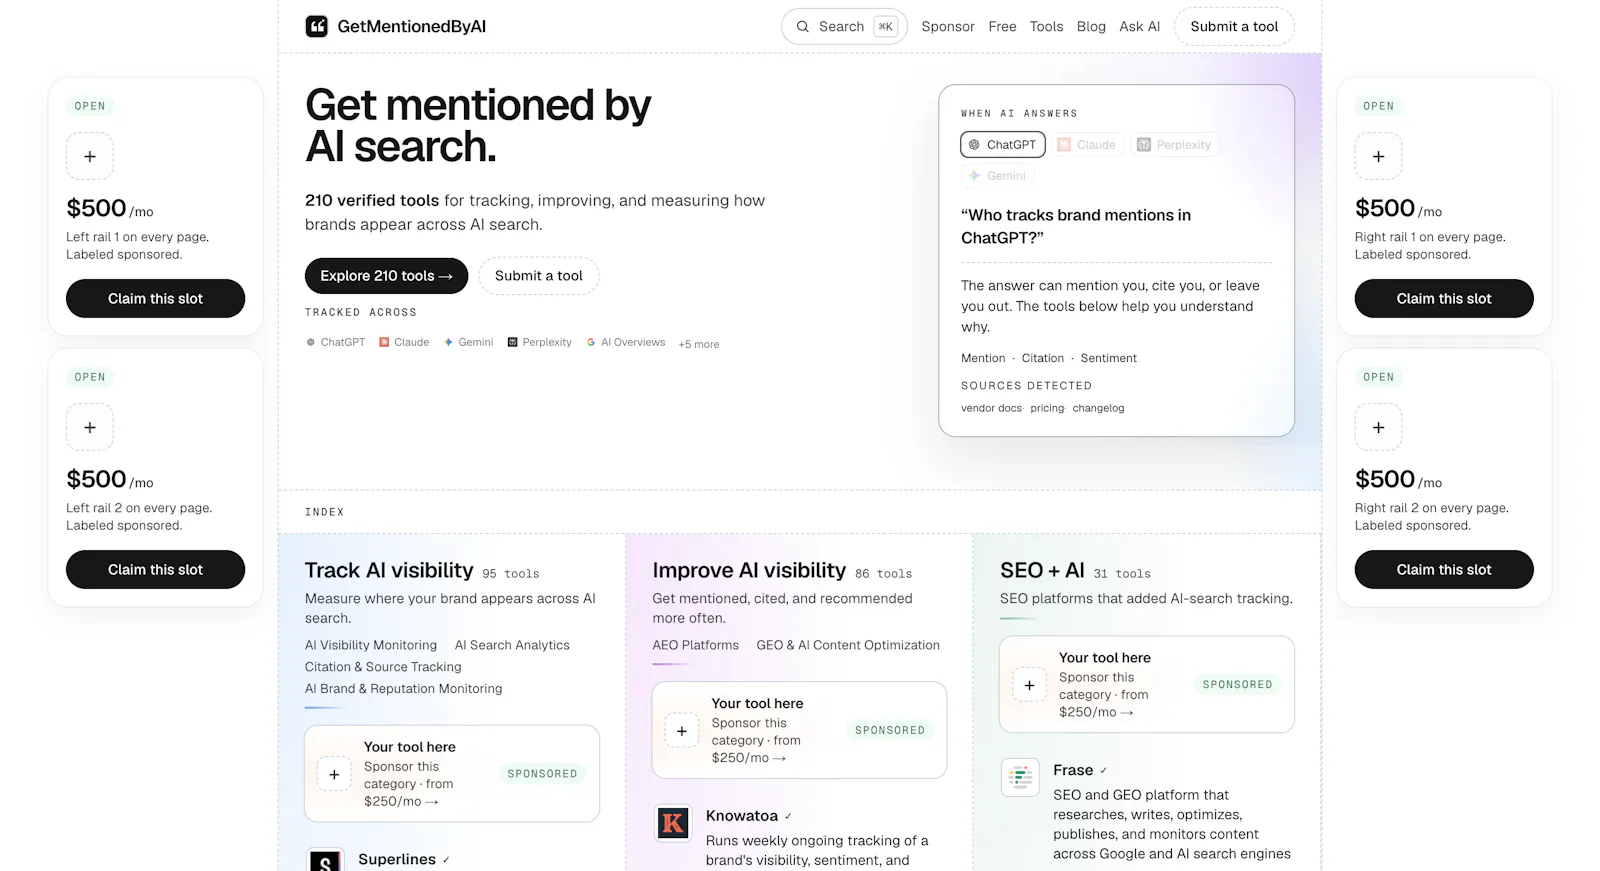Open the AI Visibility Monitoring link

(x=371, y=646)
